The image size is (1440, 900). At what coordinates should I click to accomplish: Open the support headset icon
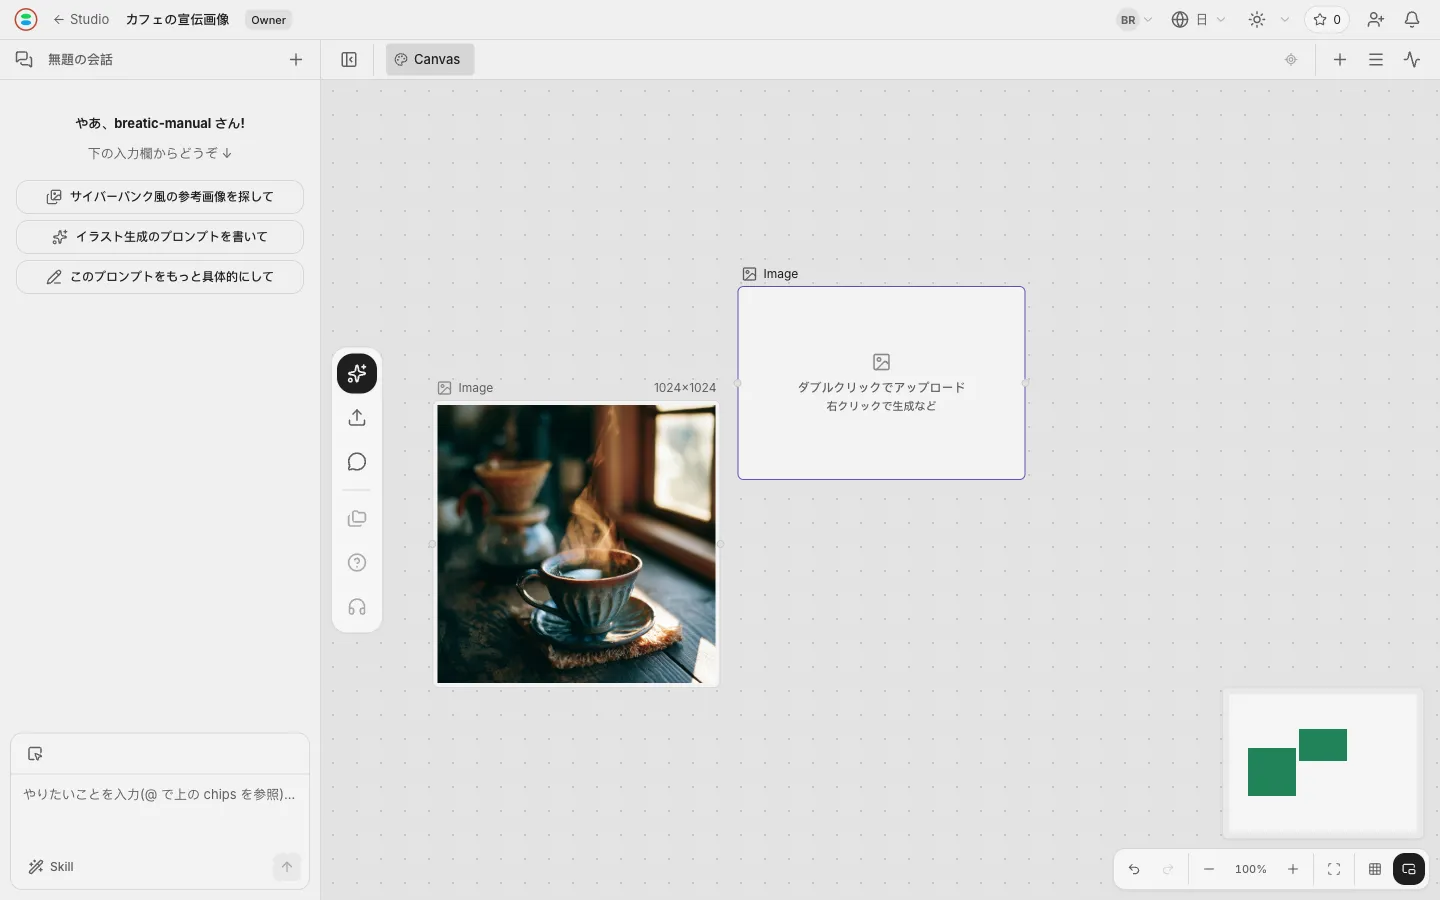pos(357,607)
